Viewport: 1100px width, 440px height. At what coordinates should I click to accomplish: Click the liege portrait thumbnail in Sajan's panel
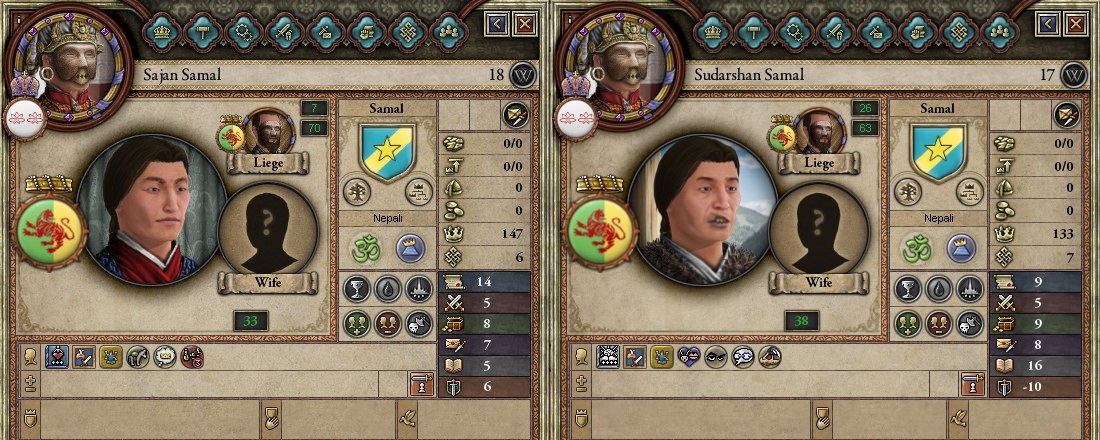[268, 131]
